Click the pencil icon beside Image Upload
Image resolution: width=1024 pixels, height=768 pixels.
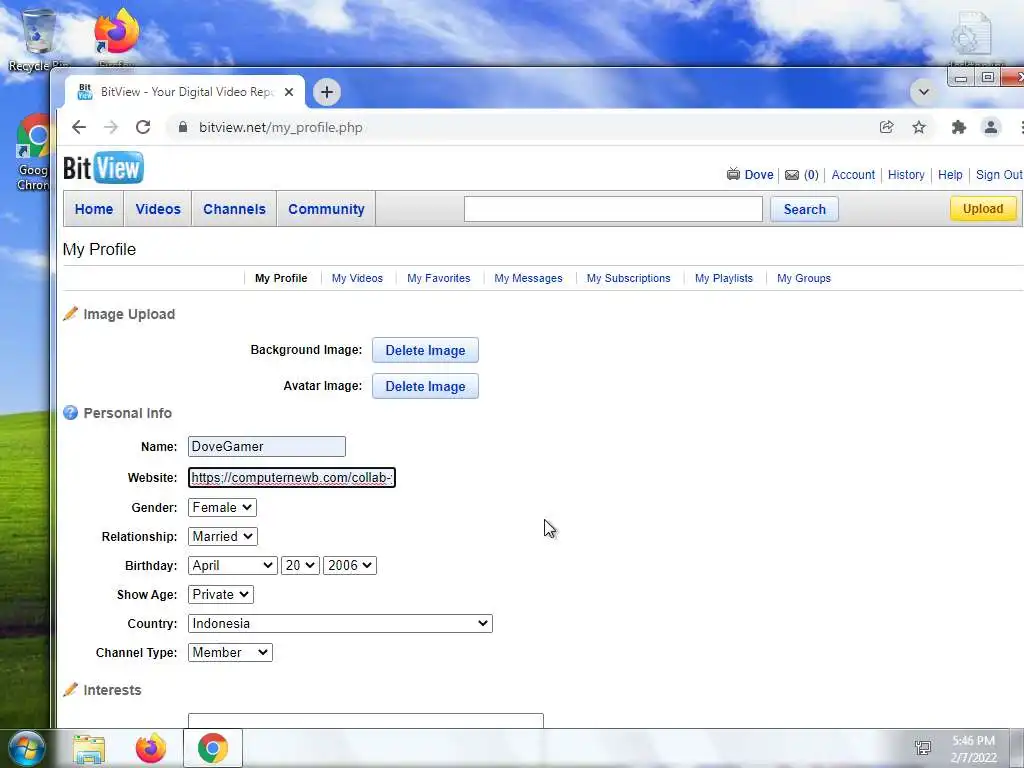coord(71,313)
